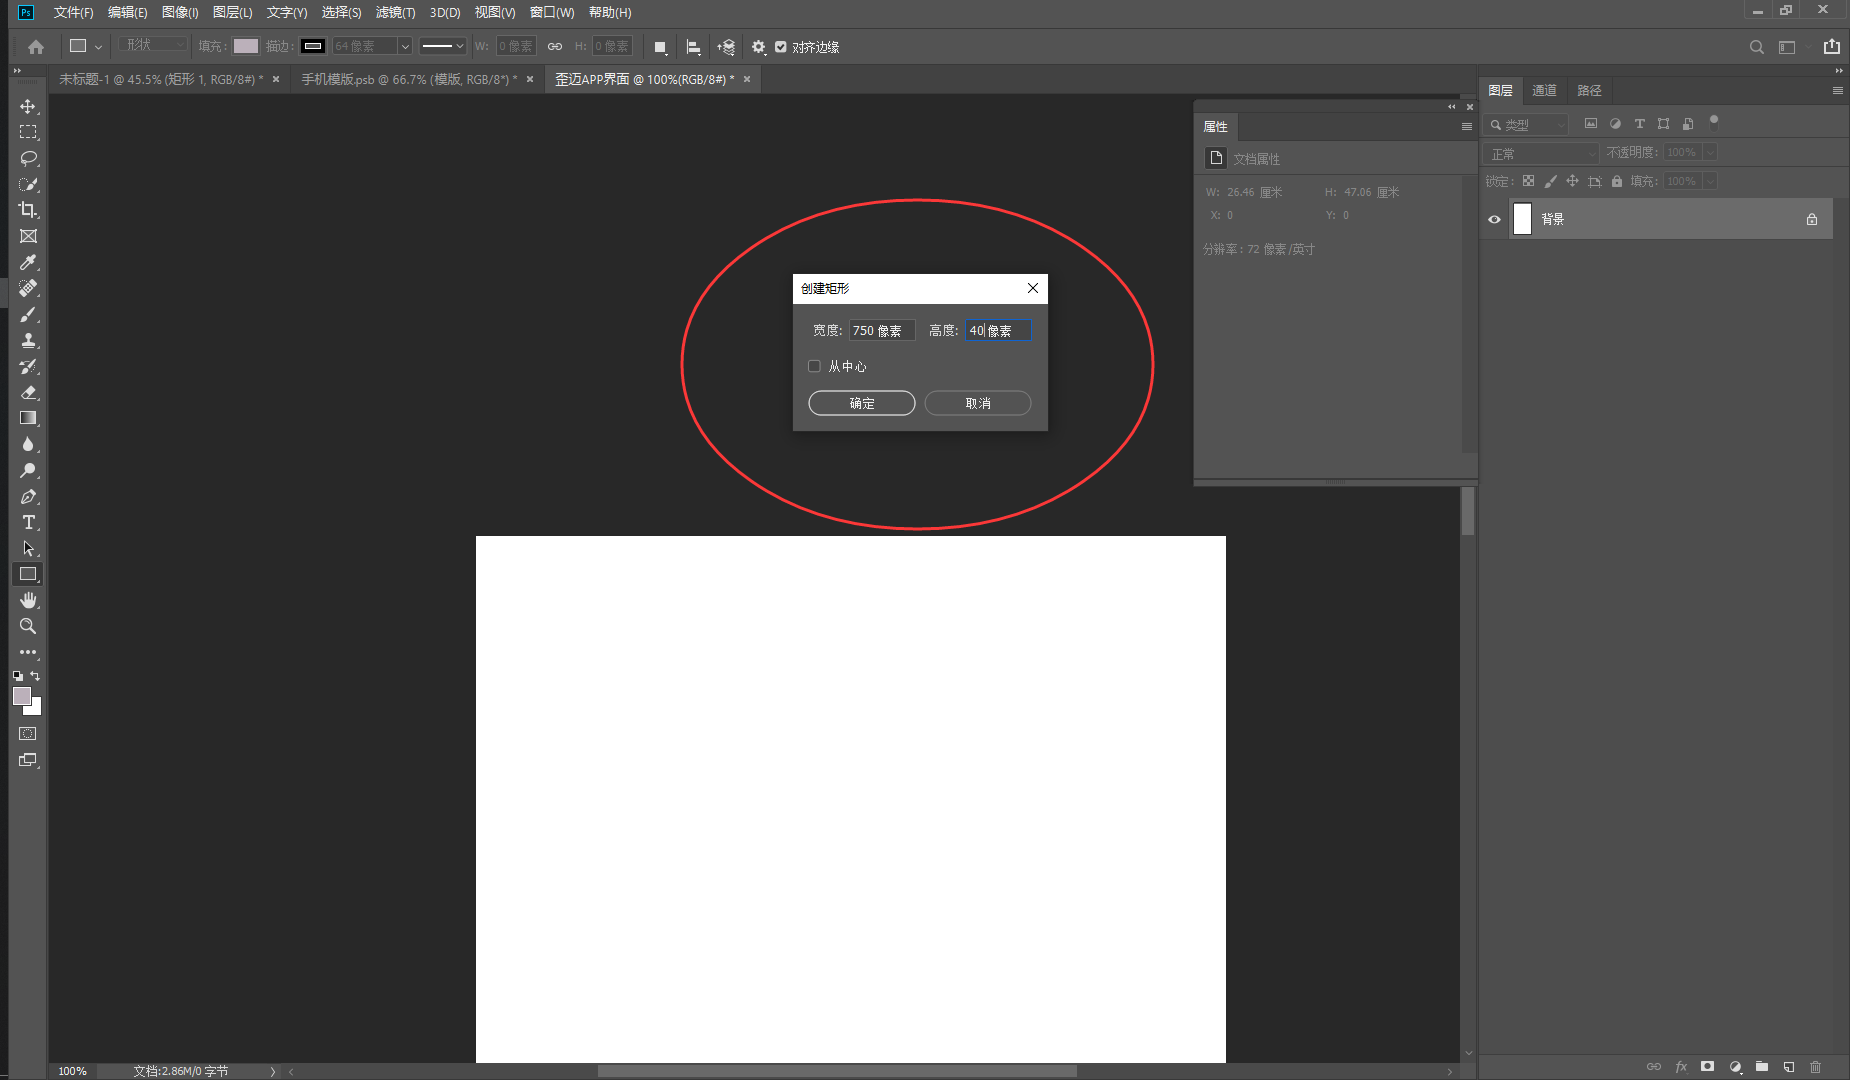
Task: Select the Zoom tool
Action: click(28, 626)
